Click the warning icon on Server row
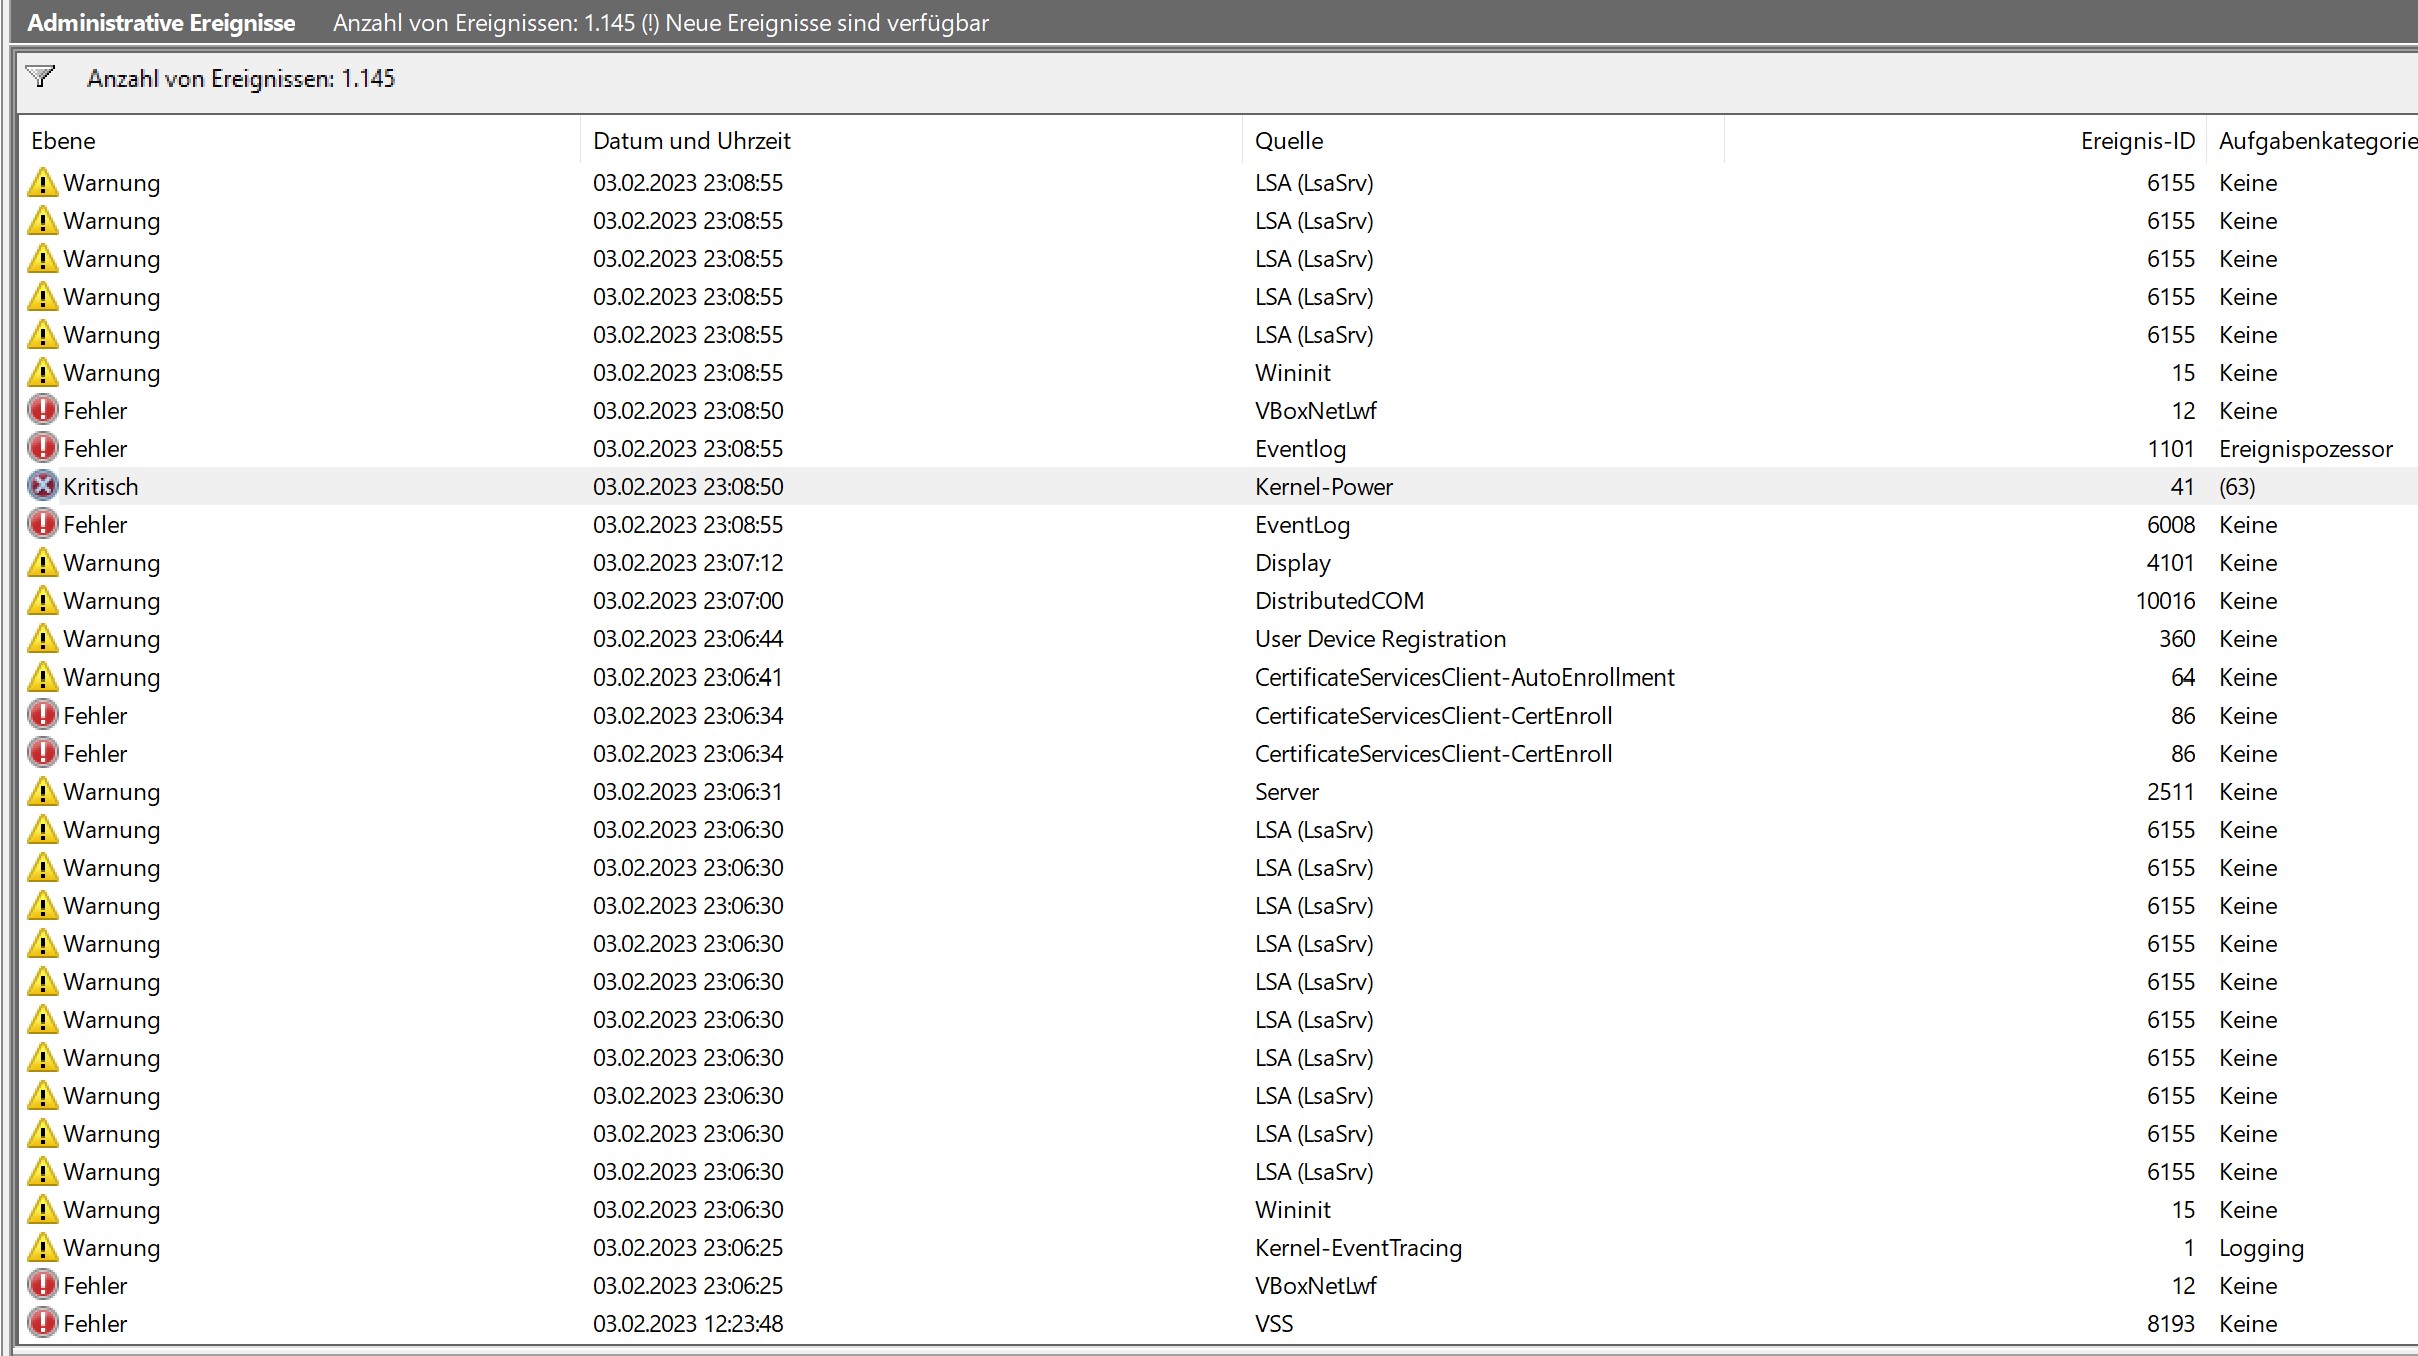This screenshot has height=1356, width=2418. click(x=42, y=792)
